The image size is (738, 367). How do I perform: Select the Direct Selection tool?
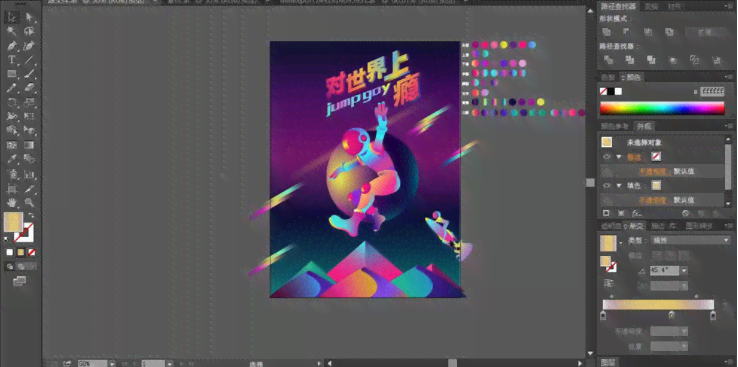[29, 18]
